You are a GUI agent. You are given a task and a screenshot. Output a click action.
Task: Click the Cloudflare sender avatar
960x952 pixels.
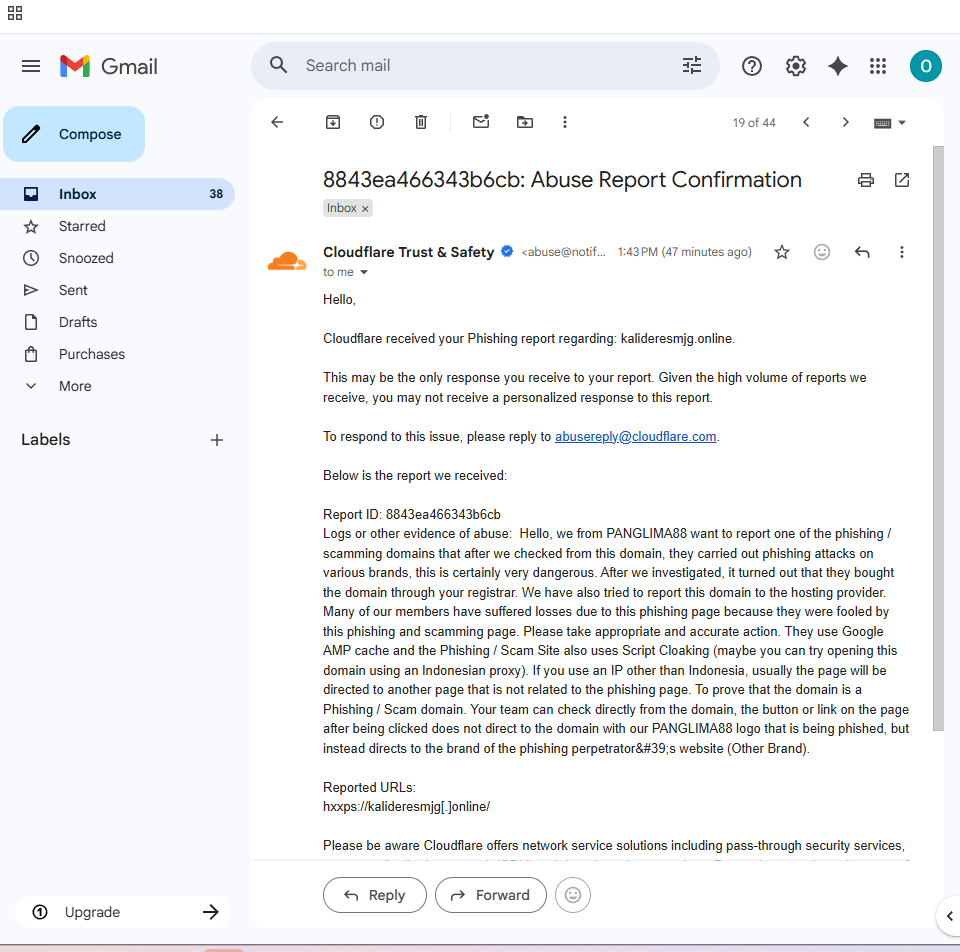pos(287,261)
